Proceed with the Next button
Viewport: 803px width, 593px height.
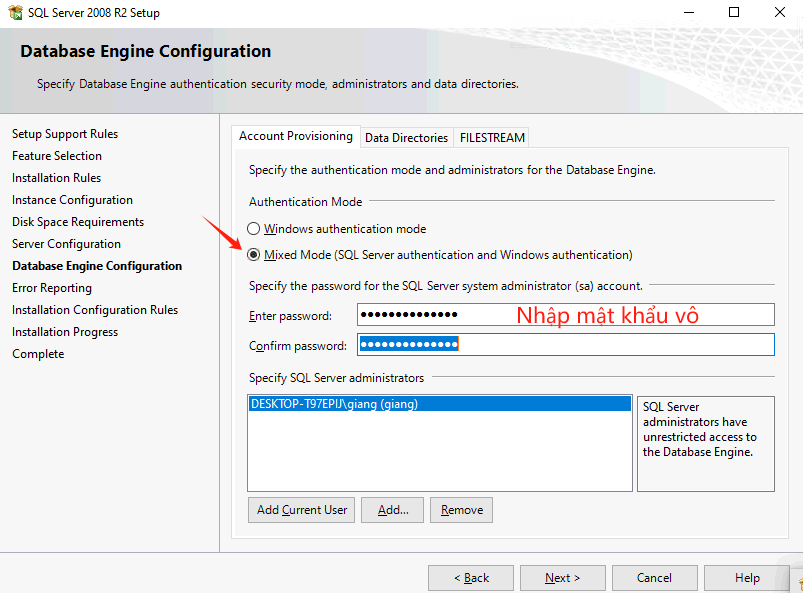click(563, 578)
